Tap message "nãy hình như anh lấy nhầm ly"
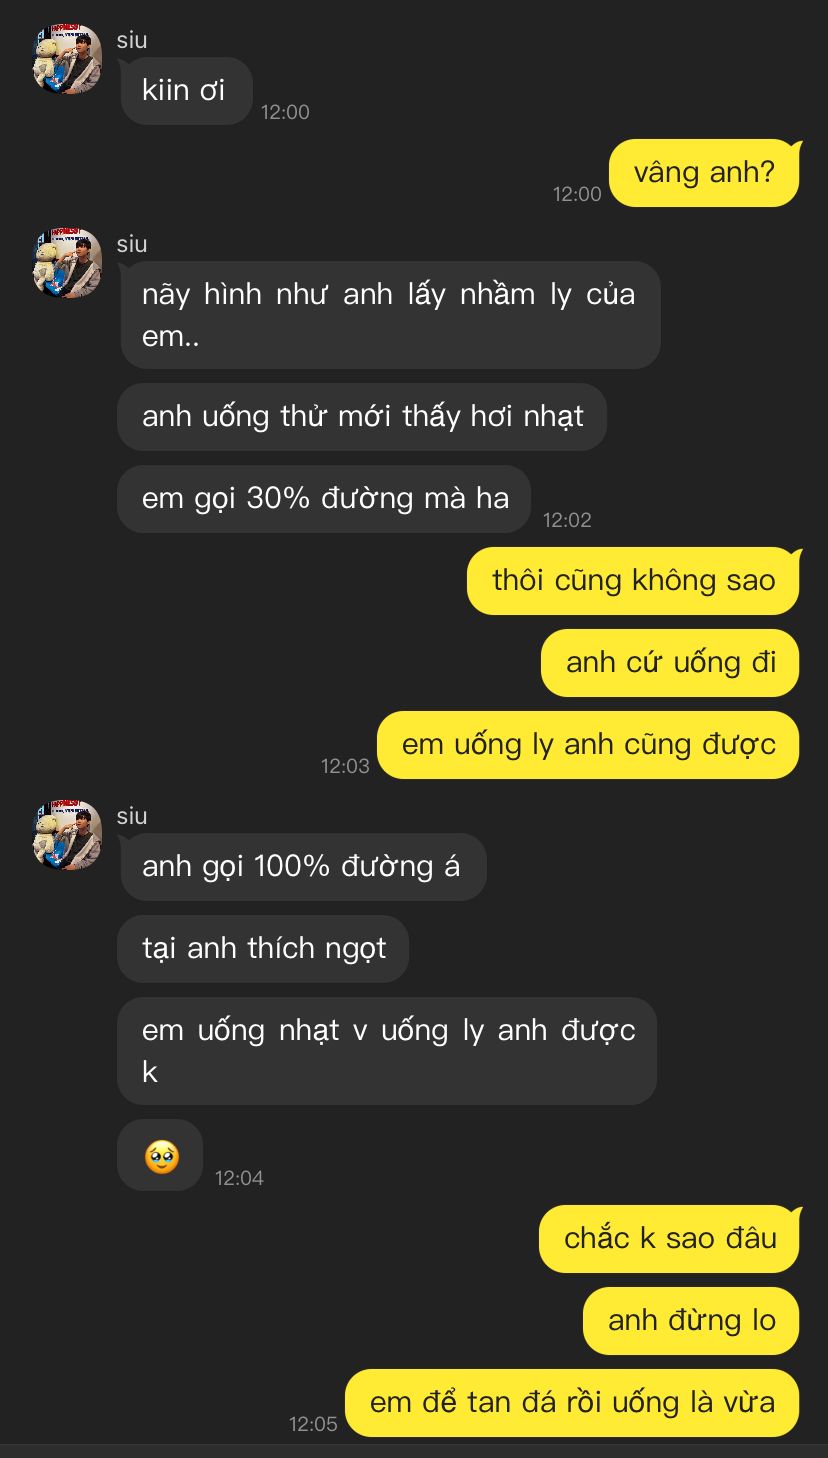The height and width of the screenshot is (1458, 828). 389,315
